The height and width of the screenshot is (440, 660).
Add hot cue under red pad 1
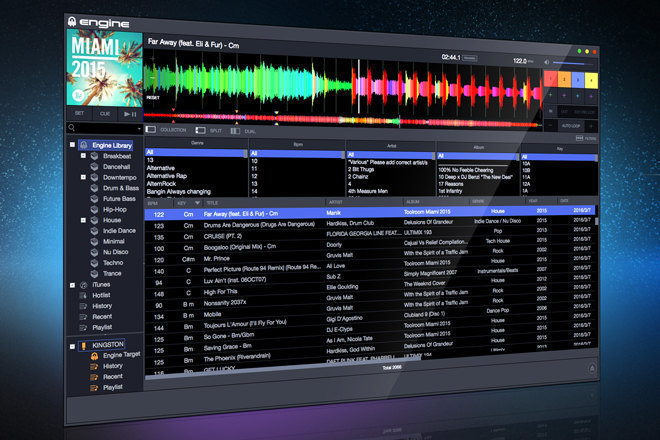551,96
